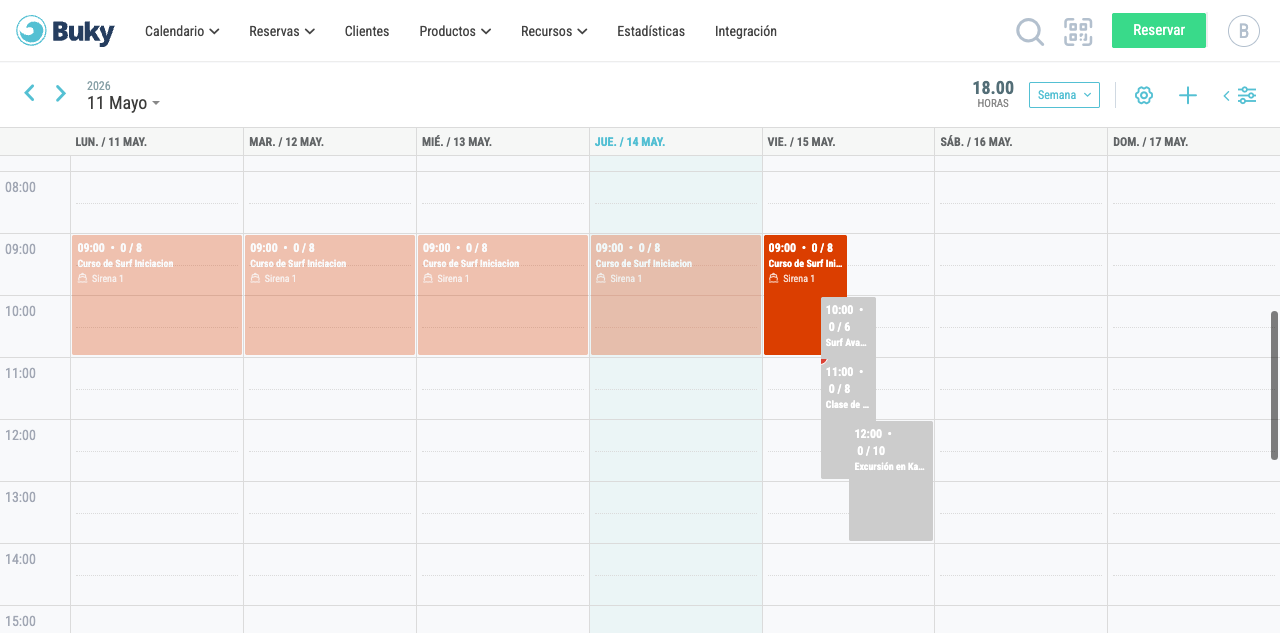Go to Estadísticas section
This screenshot has width=1280, height=633.
coord(651,31)
